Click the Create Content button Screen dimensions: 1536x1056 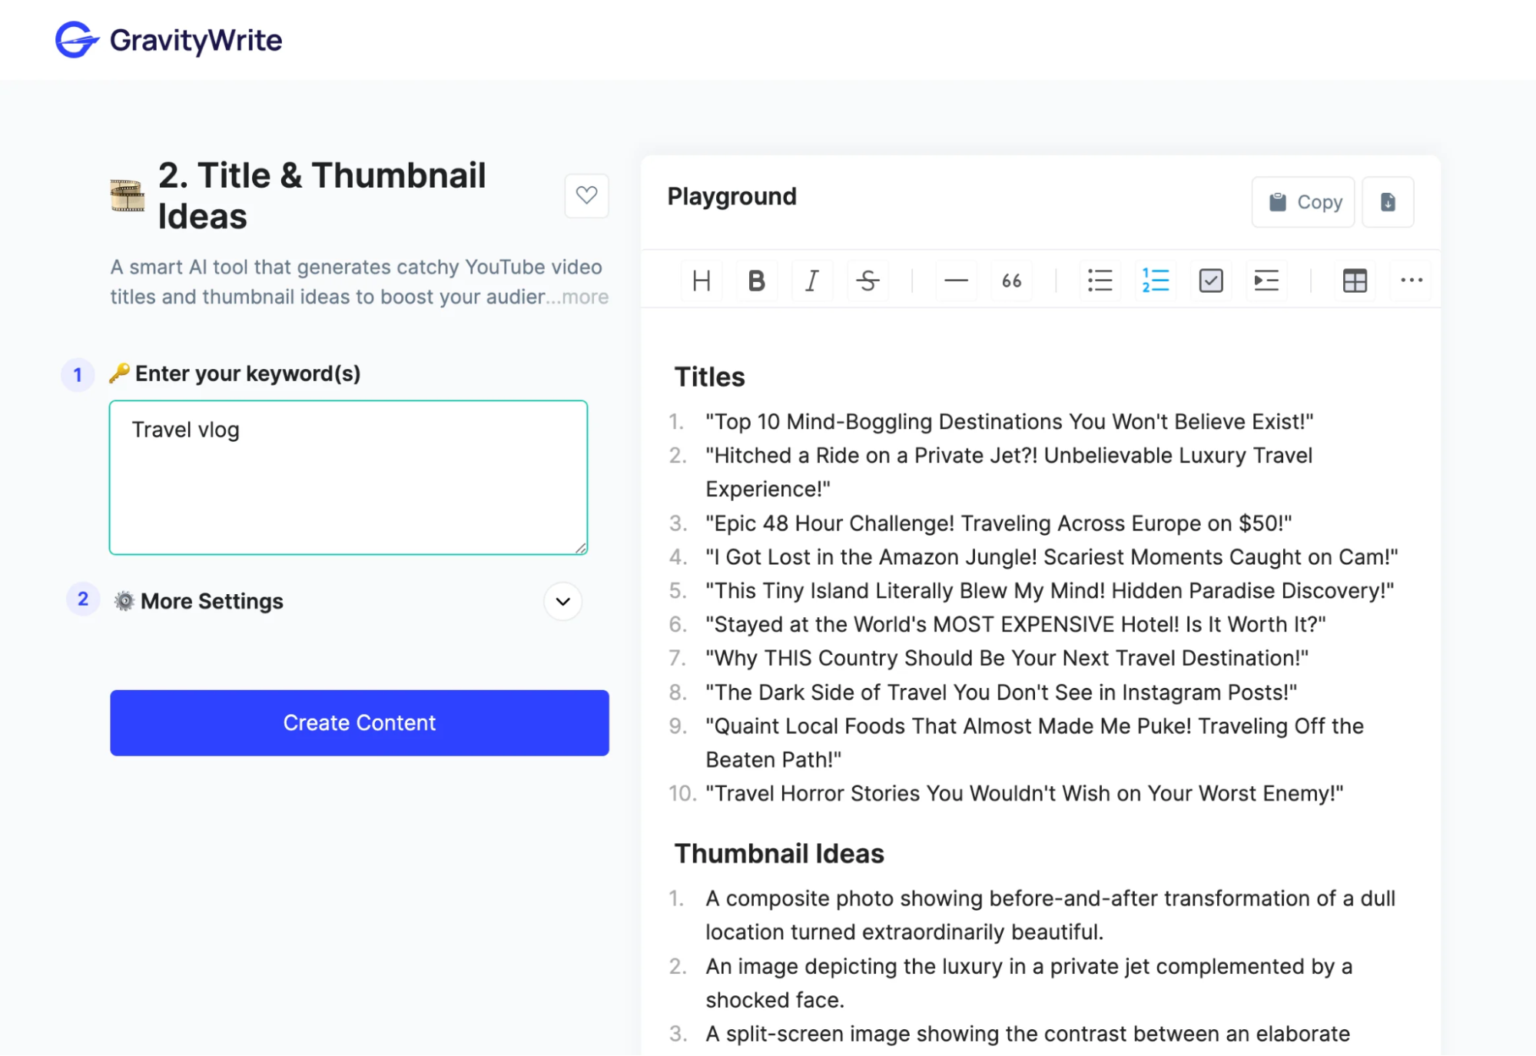[359, 722]
